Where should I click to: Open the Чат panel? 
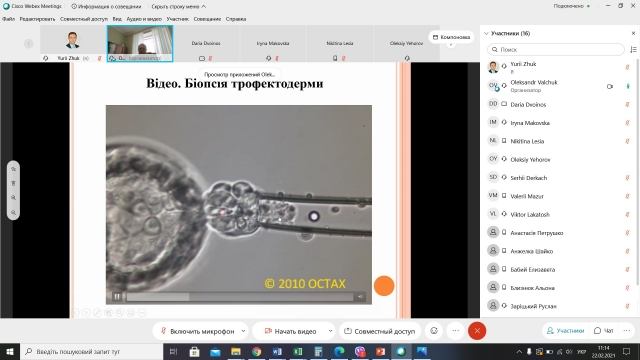(x=603, y=331)
